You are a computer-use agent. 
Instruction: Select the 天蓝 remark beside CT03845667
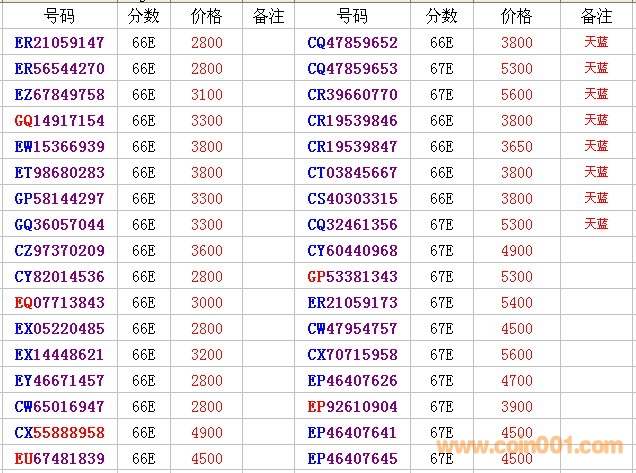click(596, 173)
